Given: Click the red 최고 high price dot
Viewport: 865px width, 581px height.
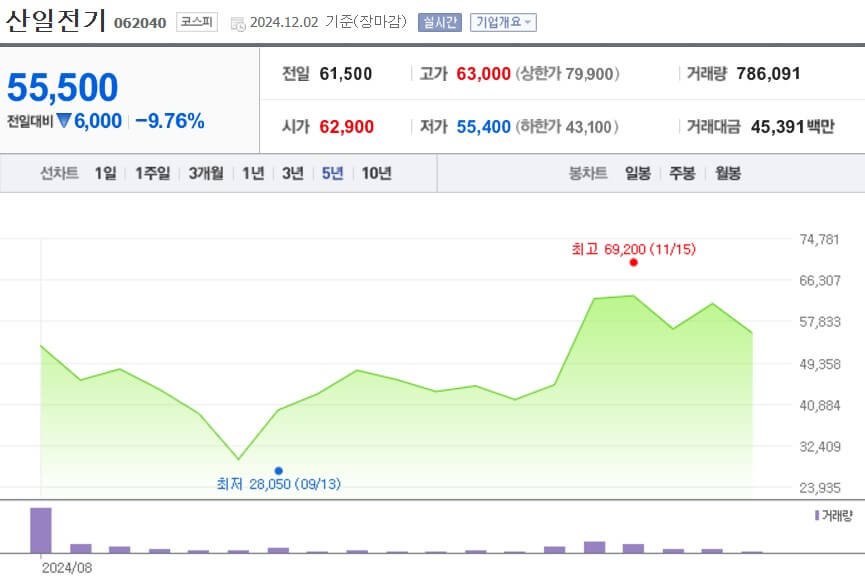Looking at the screenshot, I should 632,263.
